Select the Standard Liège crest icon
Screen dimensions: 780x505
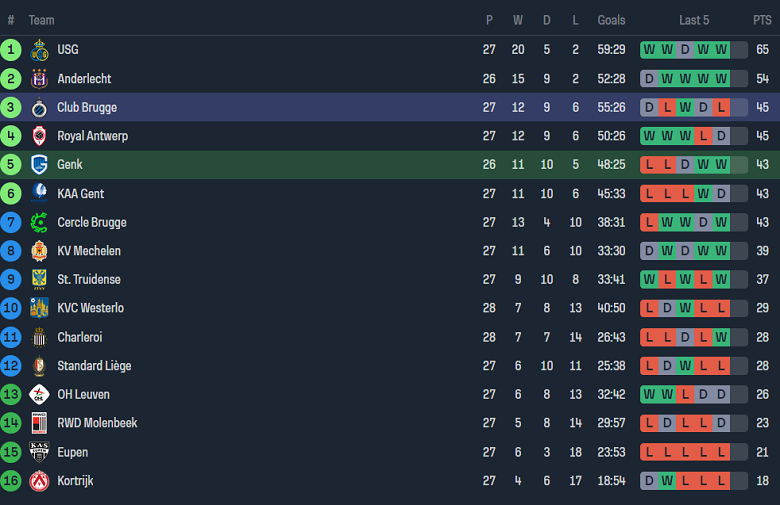[x=40, y=366]
